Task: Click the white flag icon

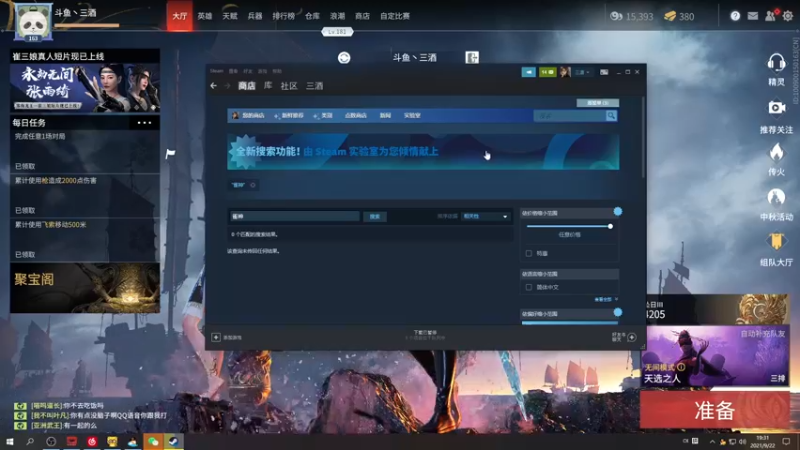Action: 170,153
